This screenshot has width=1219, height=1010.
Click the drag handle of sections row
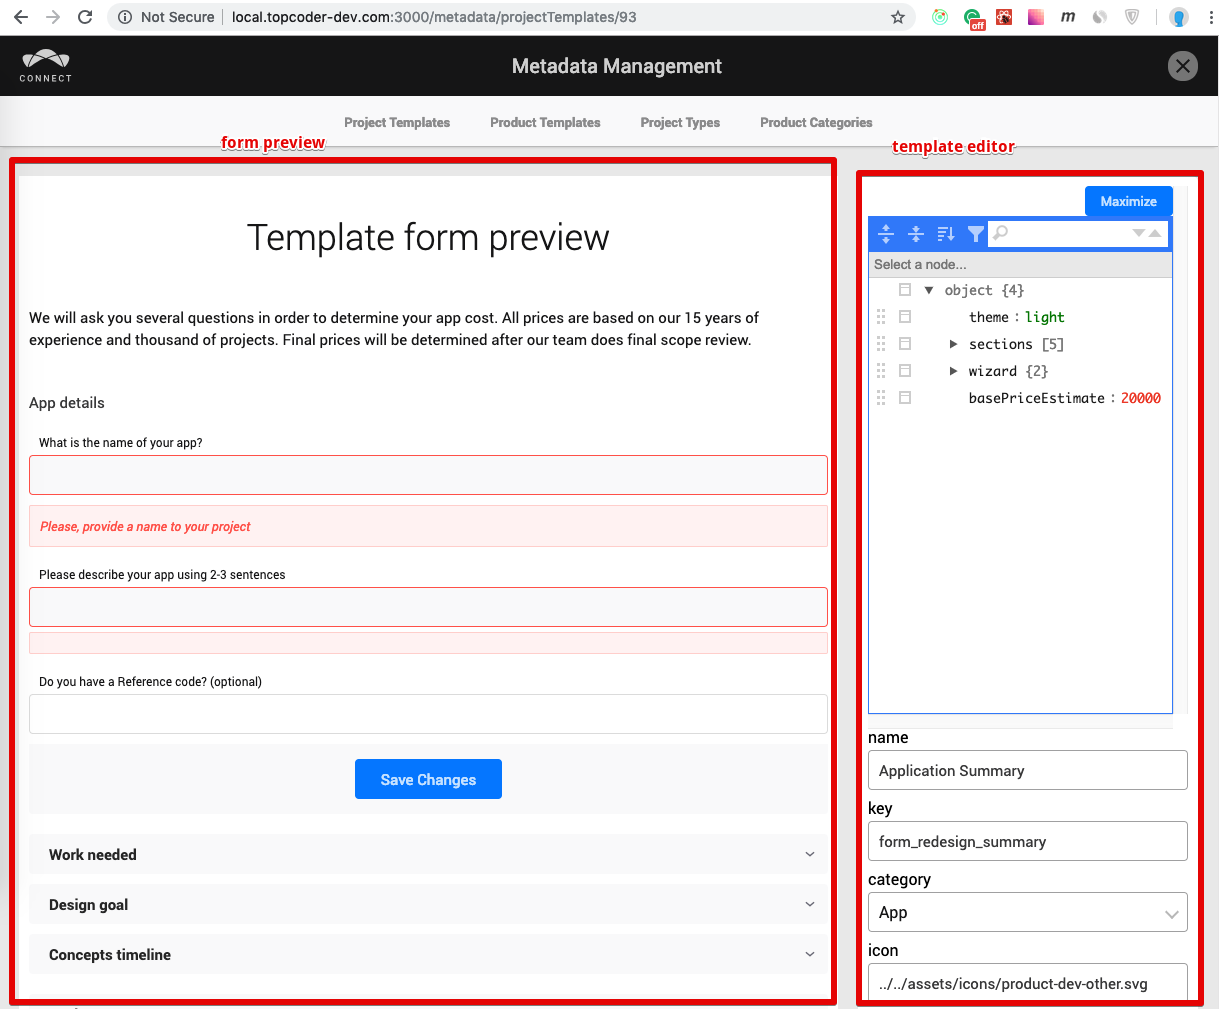point(881,344)
